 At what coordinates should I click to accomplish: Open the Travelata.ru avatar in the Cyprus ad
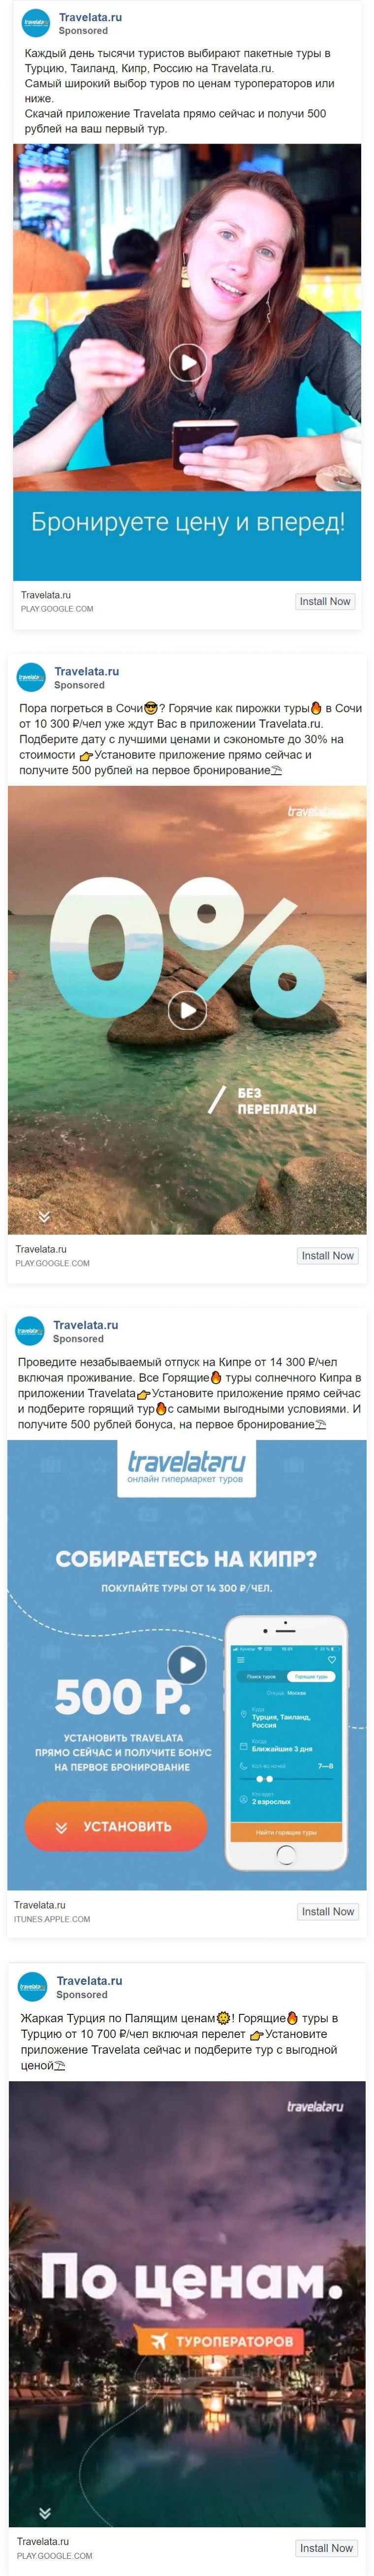30,1331
